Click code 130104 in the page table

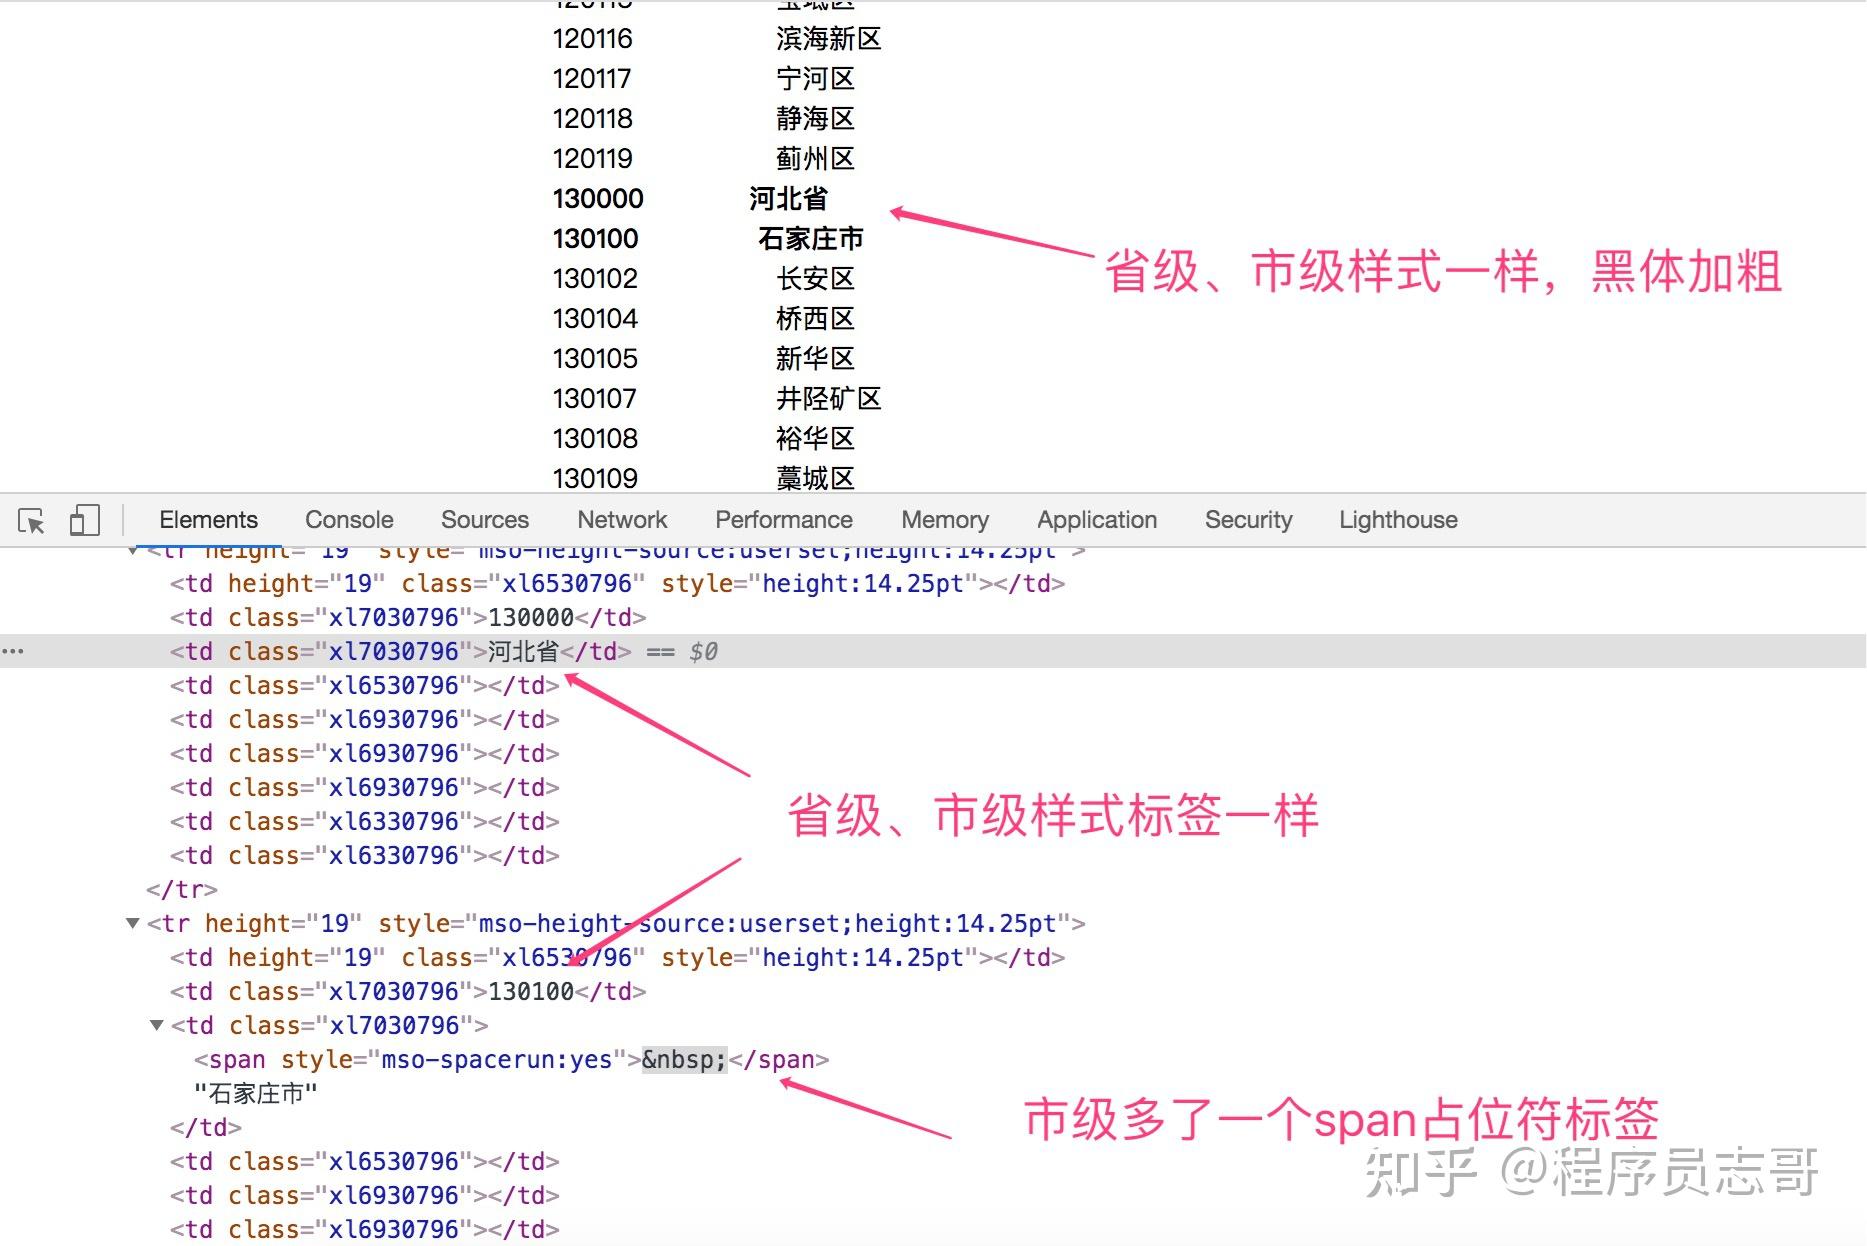pos(595,318)
